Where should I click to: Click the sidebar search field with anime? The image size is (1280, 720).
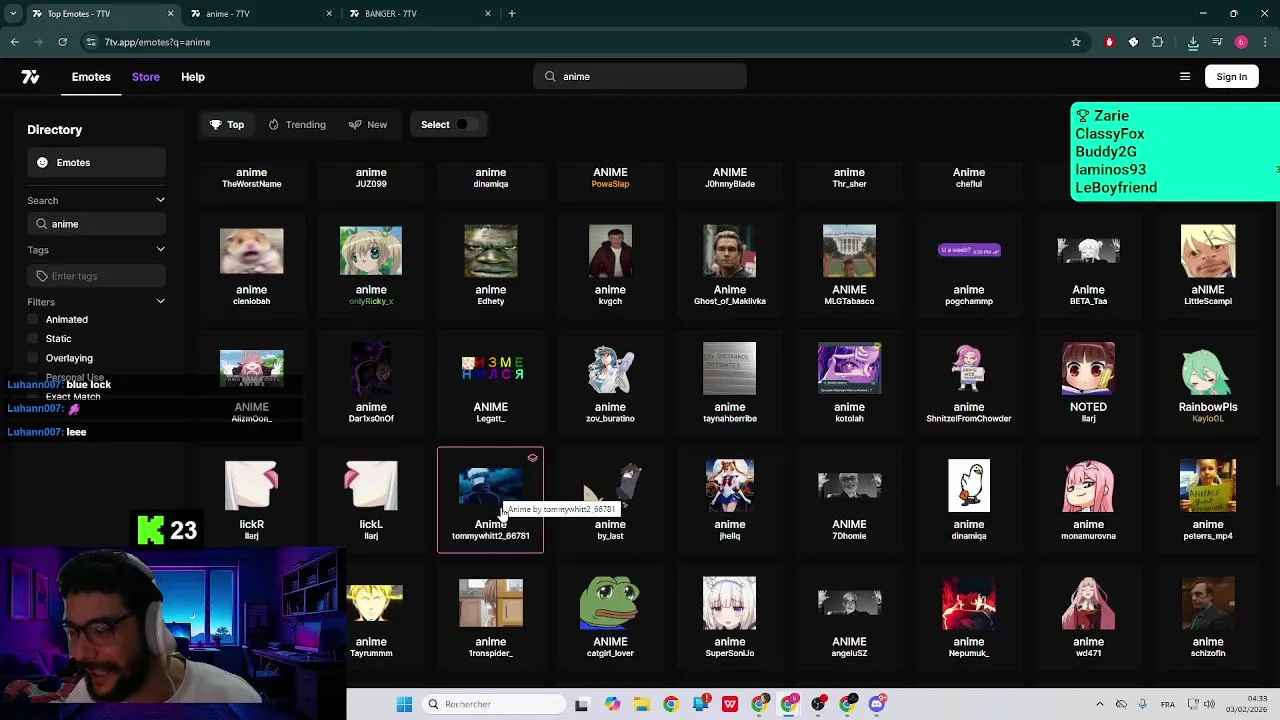coord(96,224)
